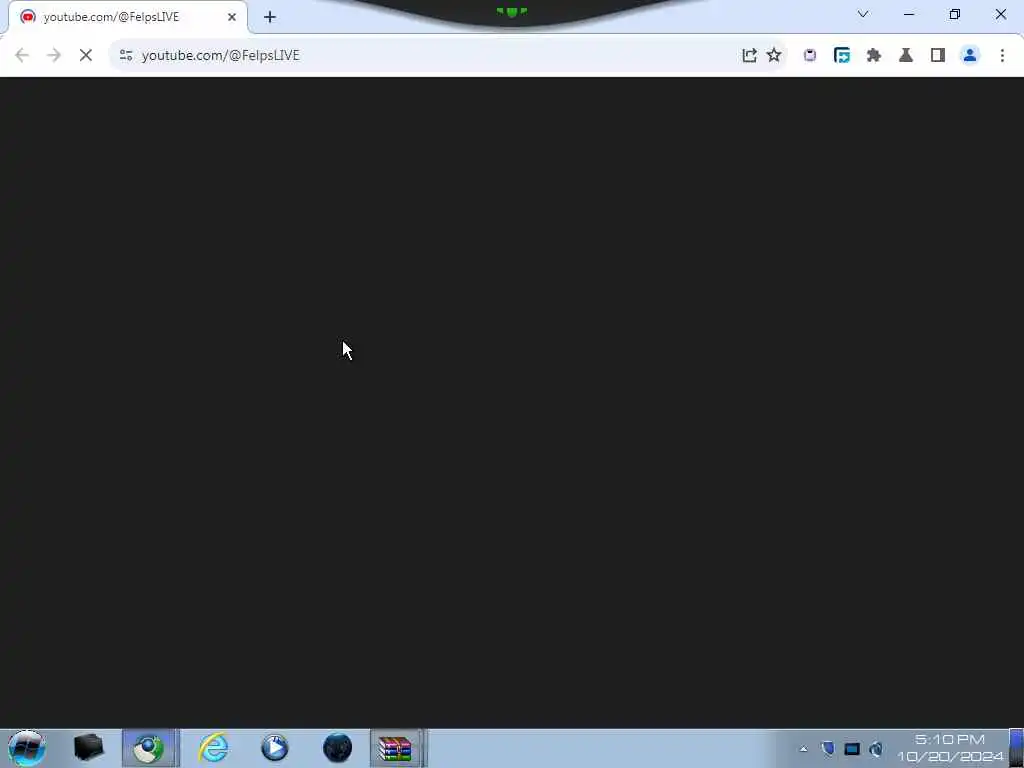
Task: Open the shield security tray icon
Action: point(827,749)
